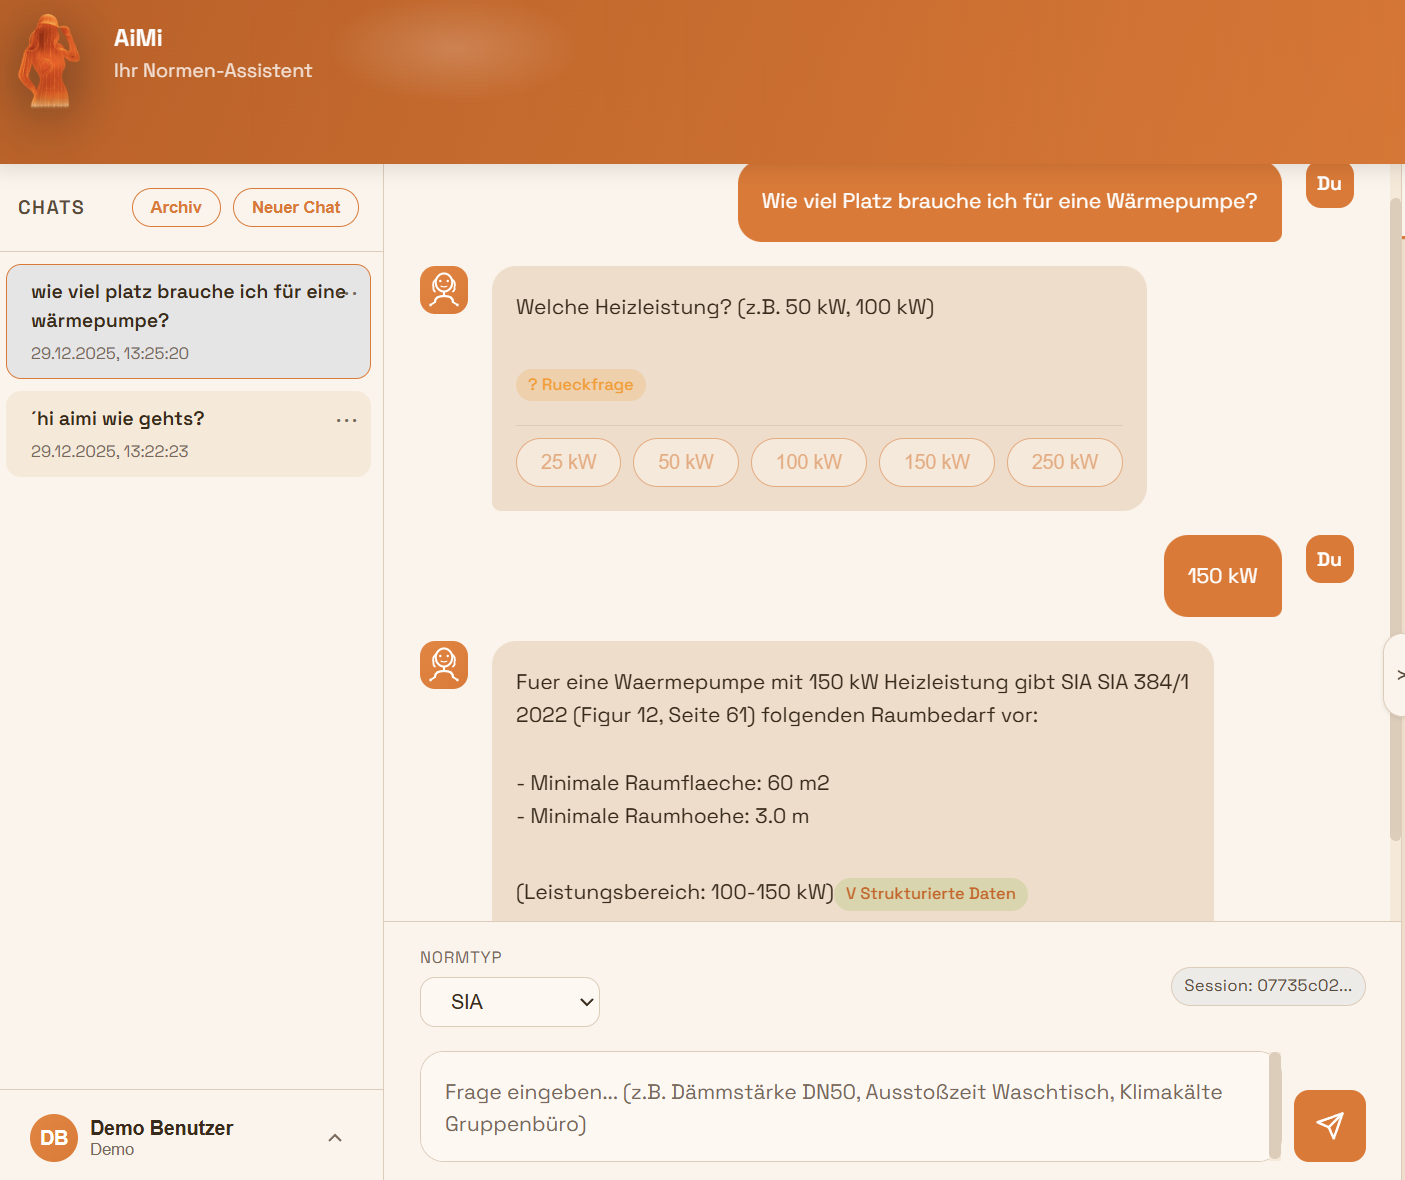Click the chat area vertical scrollbar

click(1396, 520)
